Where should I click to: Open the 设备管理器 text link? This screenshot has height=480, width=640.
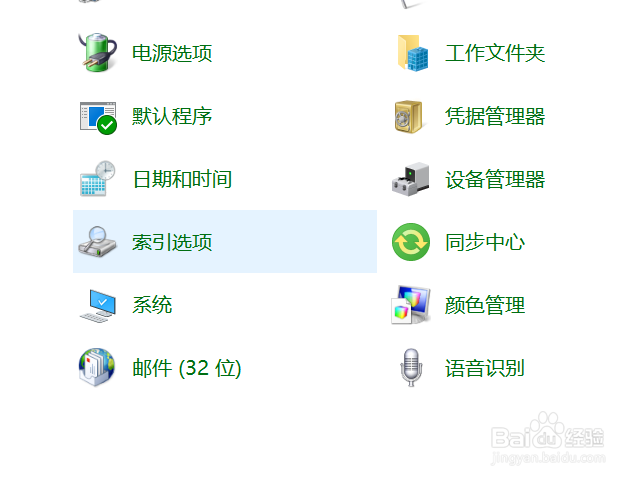(495, 179)
